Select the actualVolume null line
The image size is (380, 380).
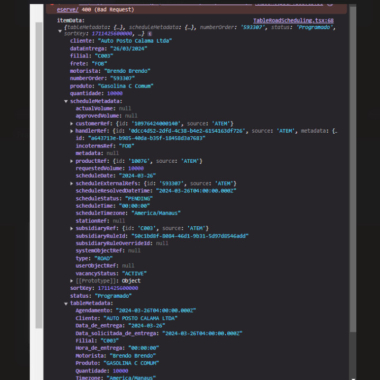pyautogui.click(x=104, y=108)
